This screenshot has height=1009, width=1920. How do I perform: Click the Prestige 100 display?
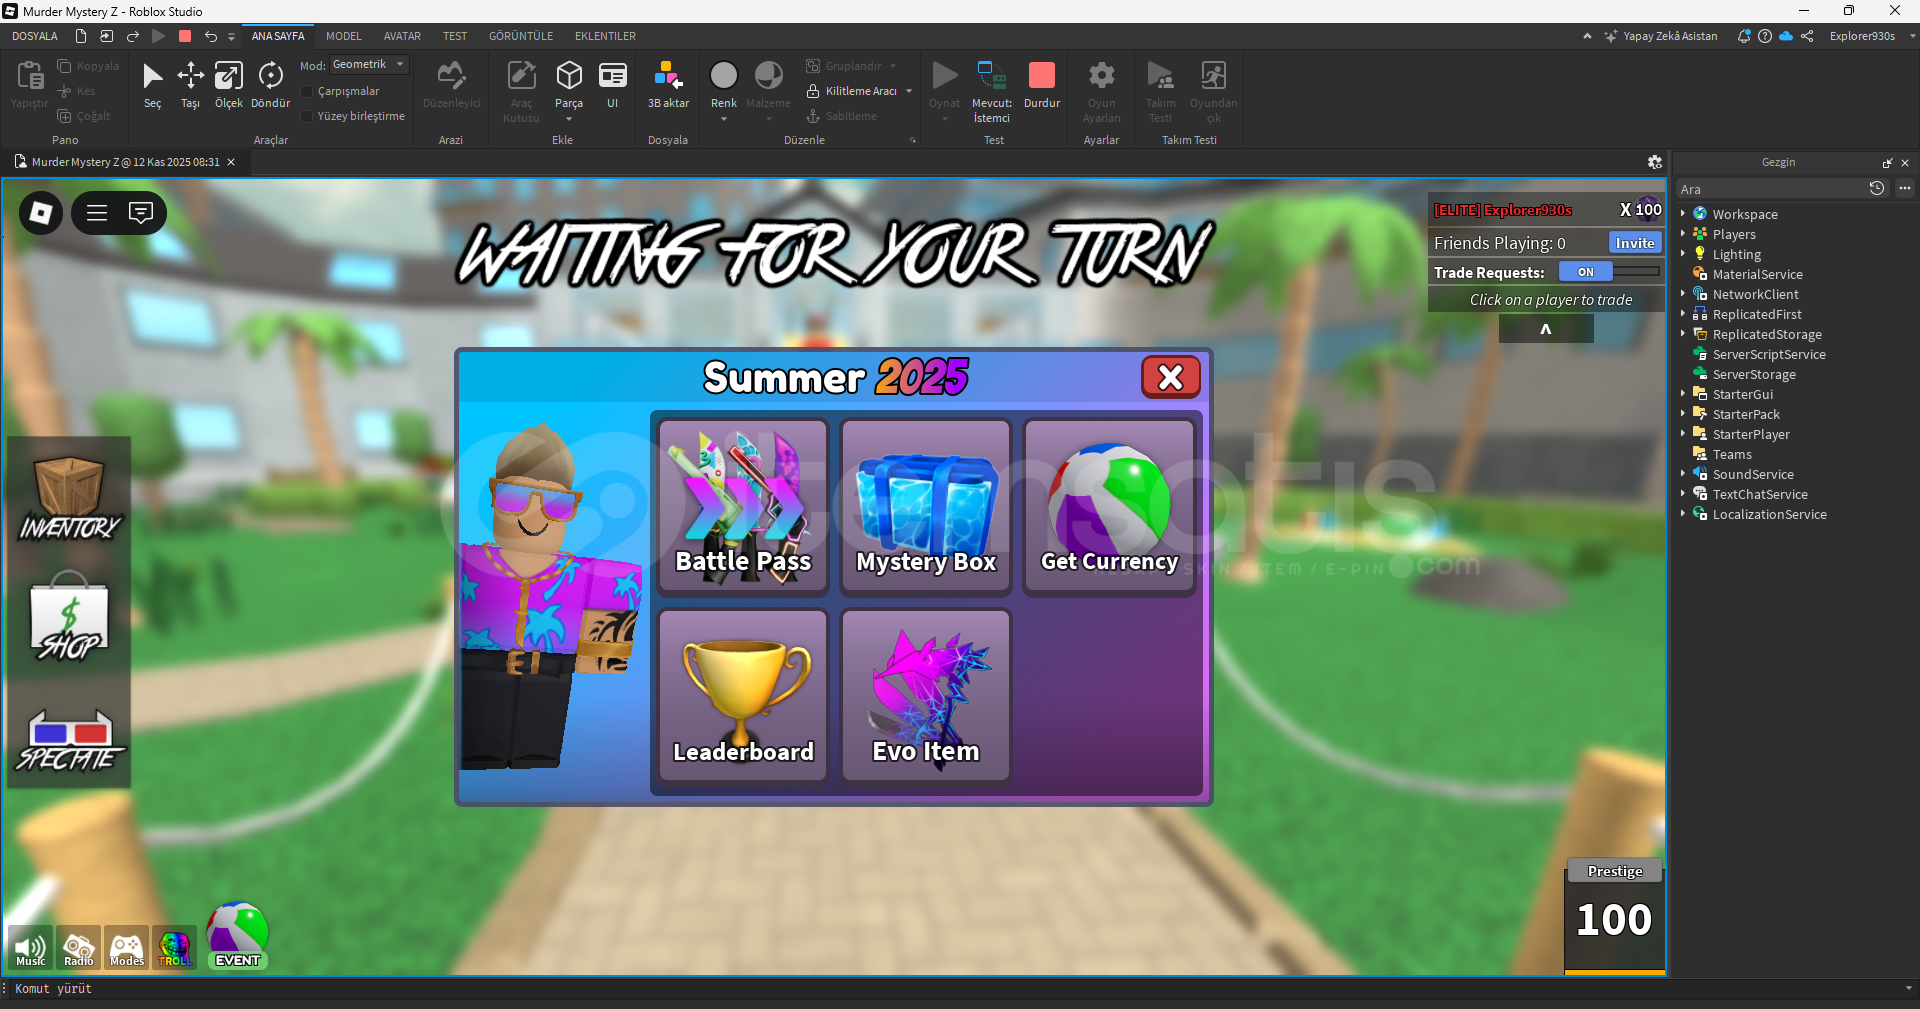pyautogui.click(x=1615, y=915)
